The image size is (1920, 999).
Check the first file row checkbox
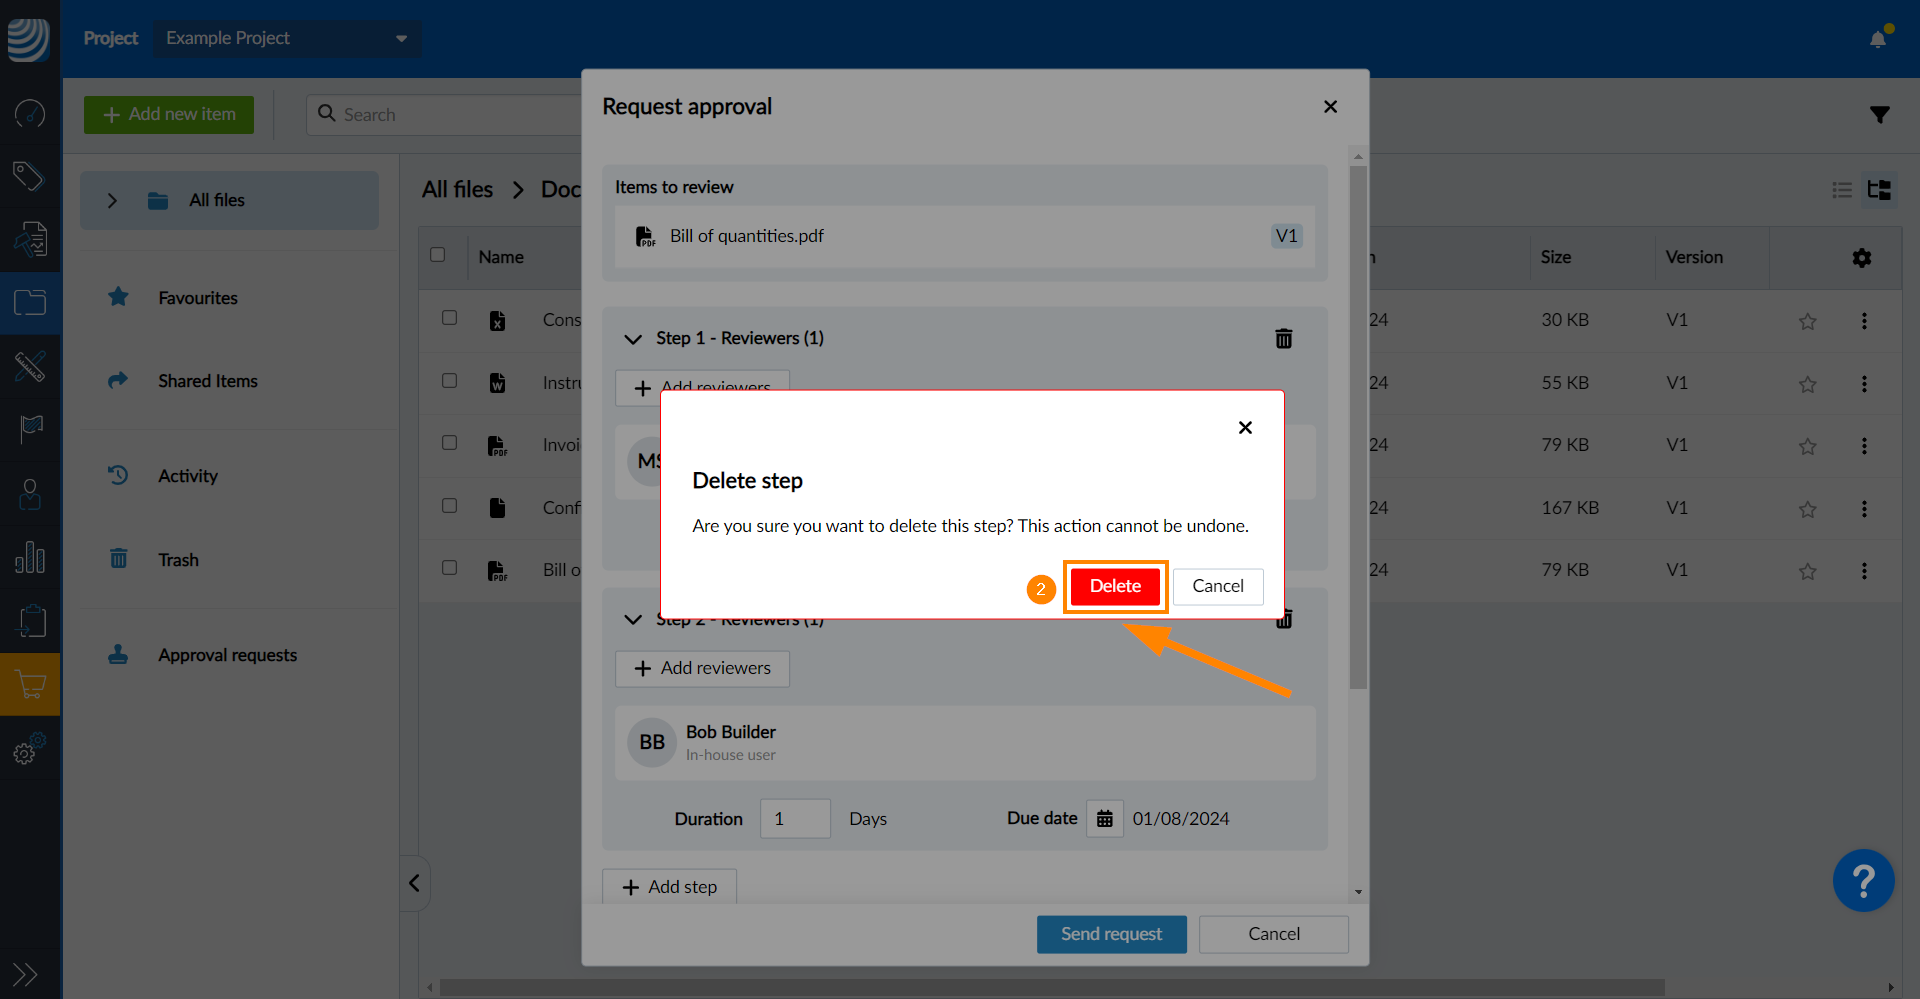[450, 318]
